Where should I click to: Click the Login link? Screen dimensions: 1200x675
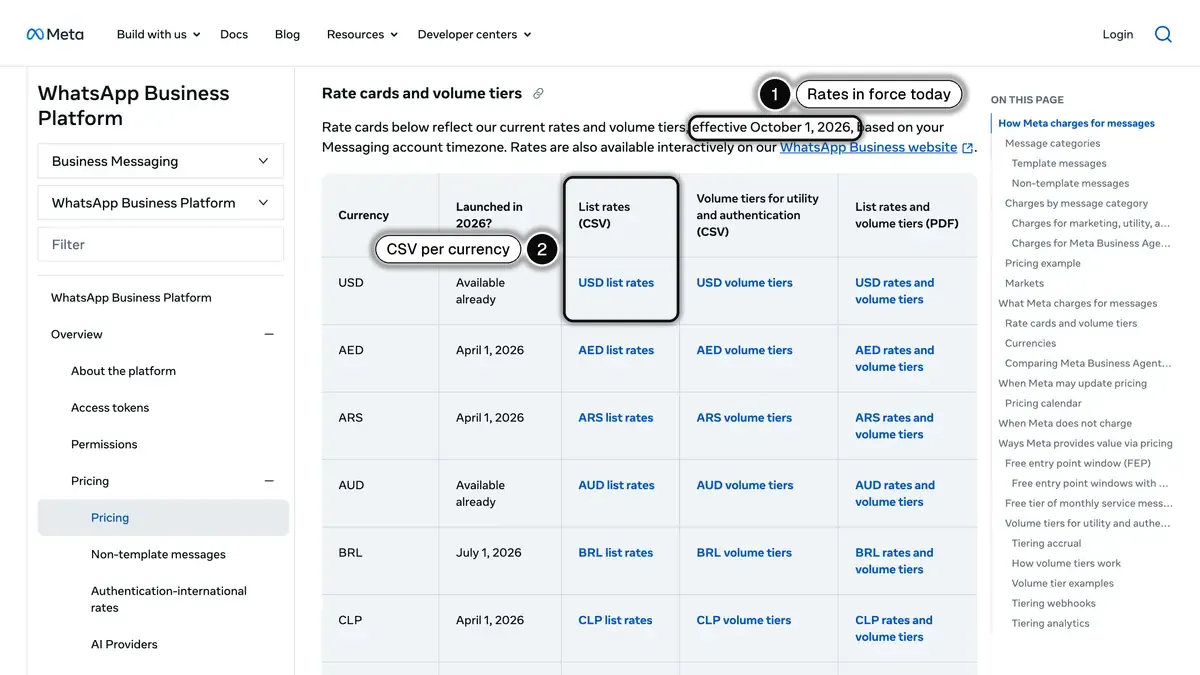tap(1118, 34)
